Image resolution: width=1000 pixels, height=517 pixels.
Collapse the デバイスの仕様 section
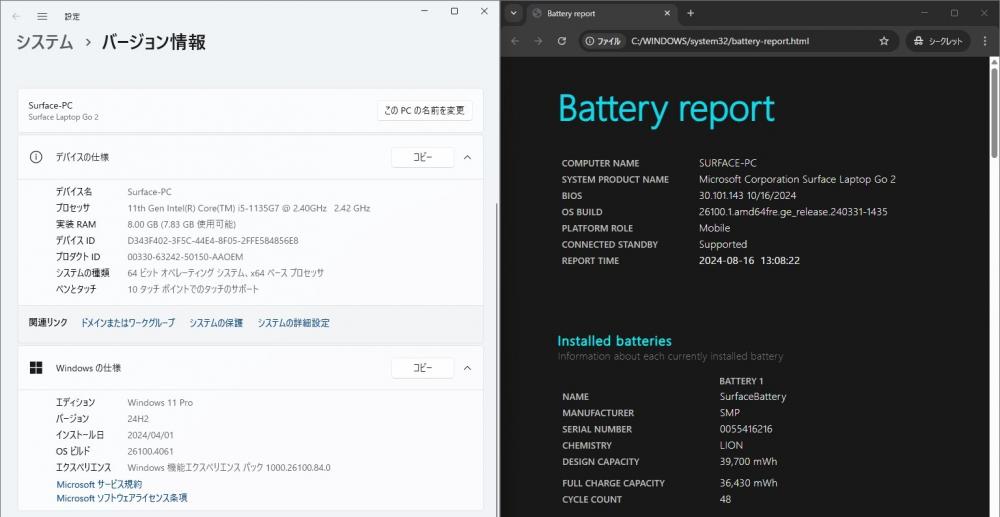click(467, 157)
